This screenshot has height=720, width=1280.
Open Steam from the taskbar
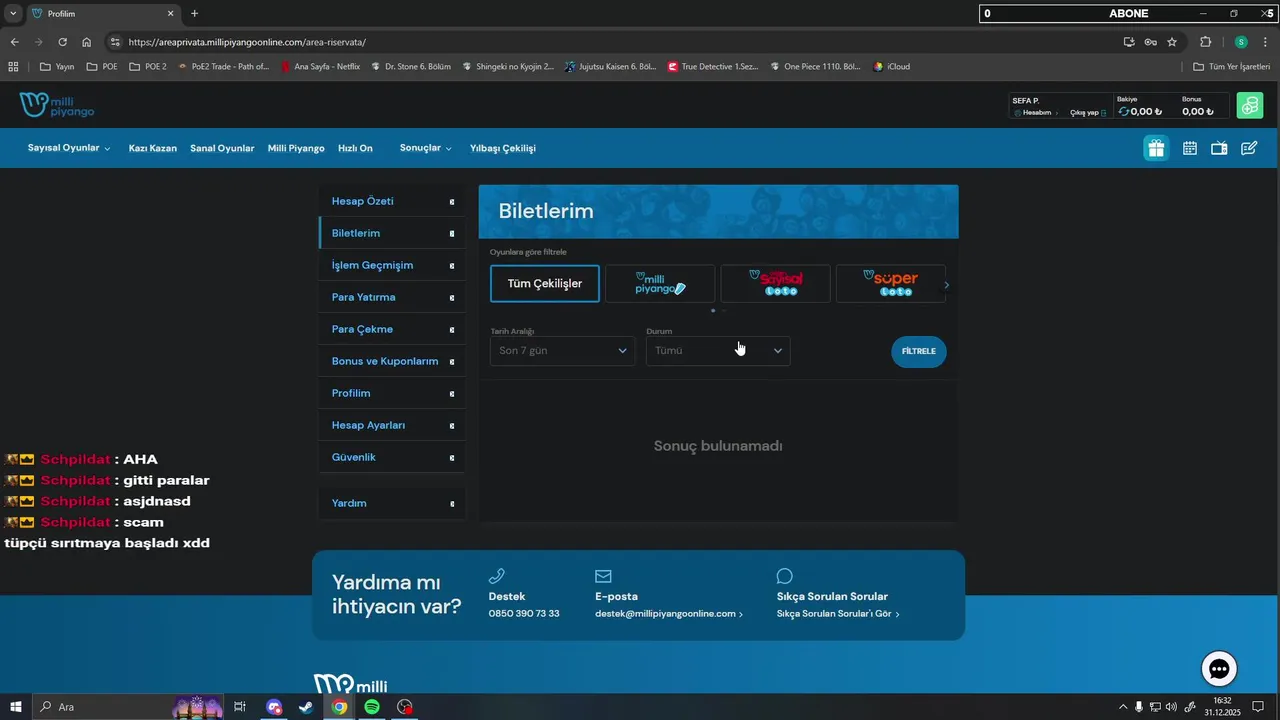(x=305, y=707)
